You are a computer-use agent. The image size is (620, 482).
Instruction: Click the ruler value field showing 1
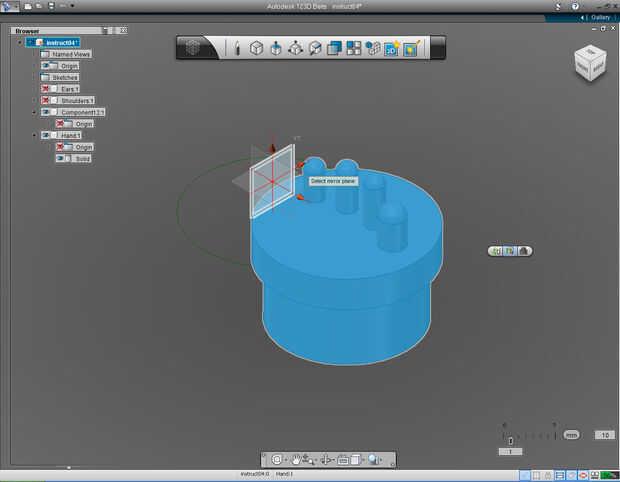tap(510, 452)
